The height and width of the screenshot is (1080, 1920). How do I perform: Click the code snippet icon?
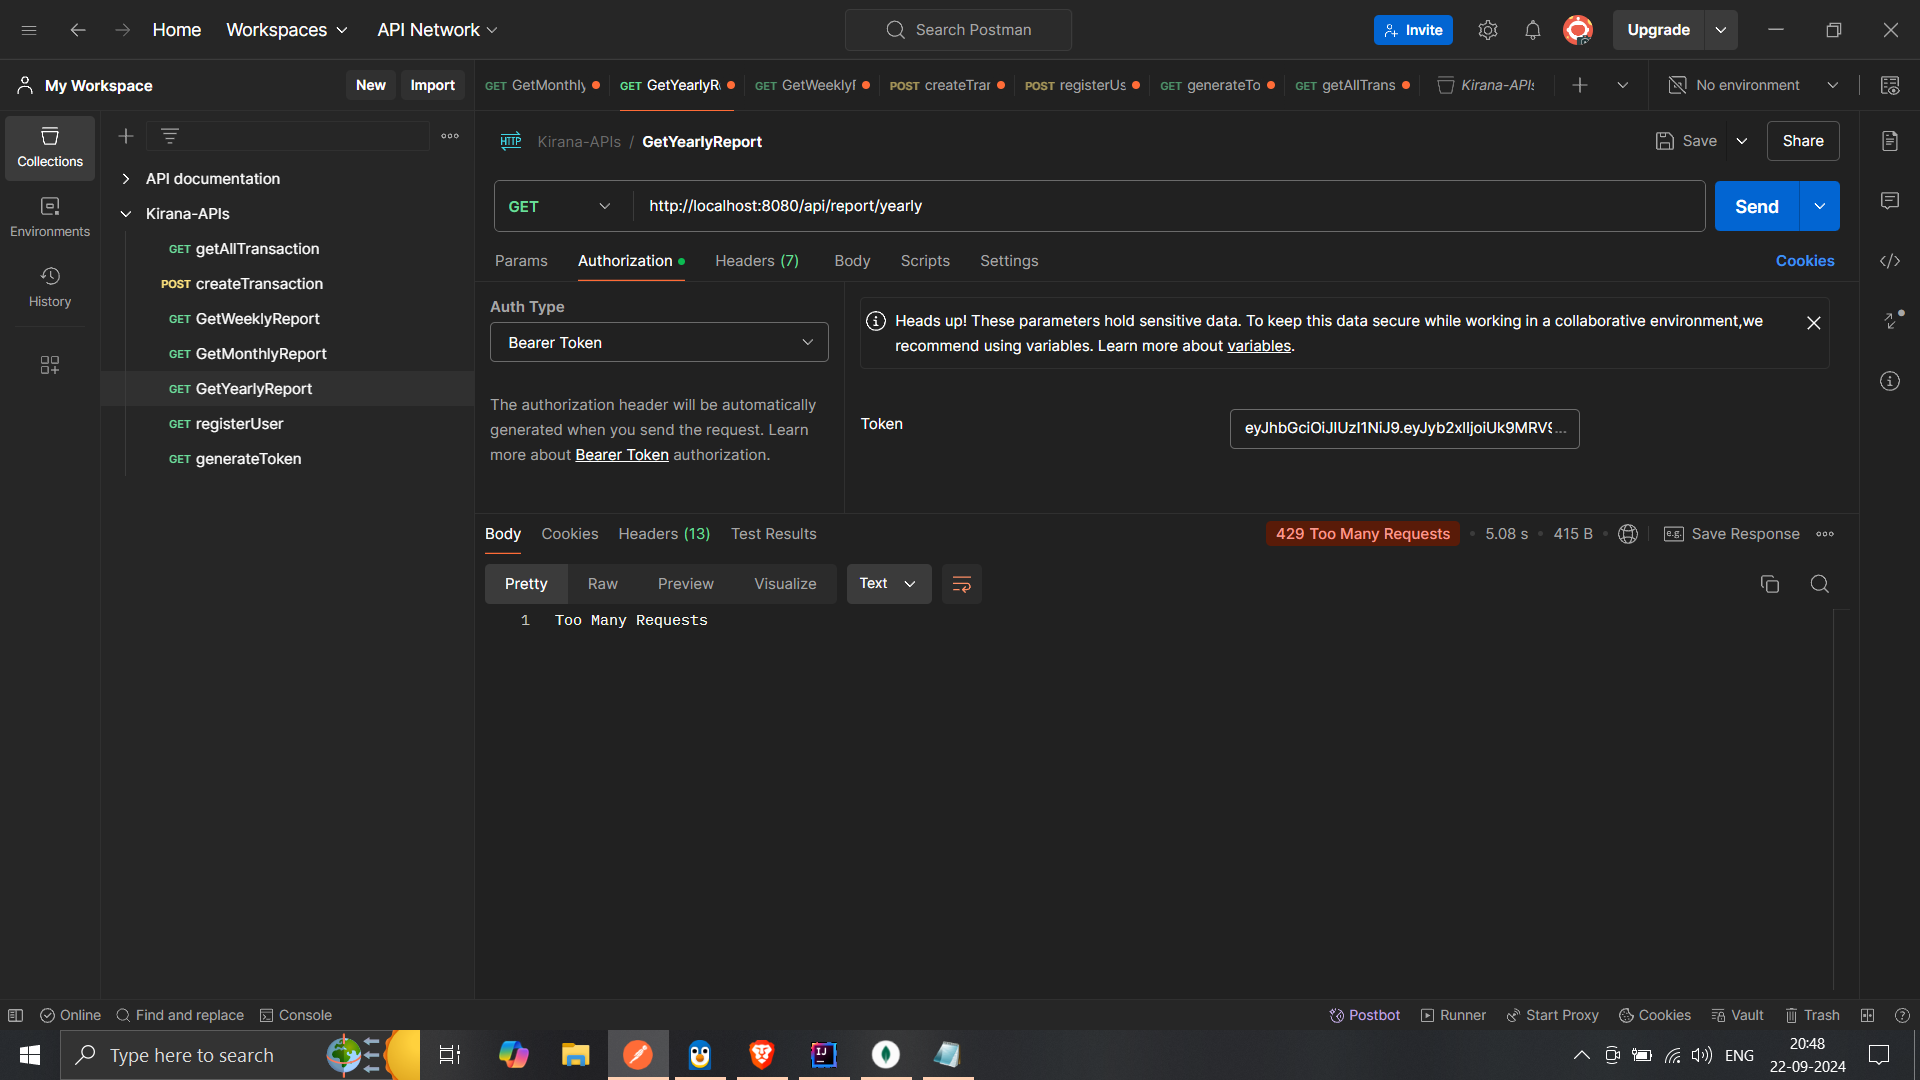click(1889, 261)
